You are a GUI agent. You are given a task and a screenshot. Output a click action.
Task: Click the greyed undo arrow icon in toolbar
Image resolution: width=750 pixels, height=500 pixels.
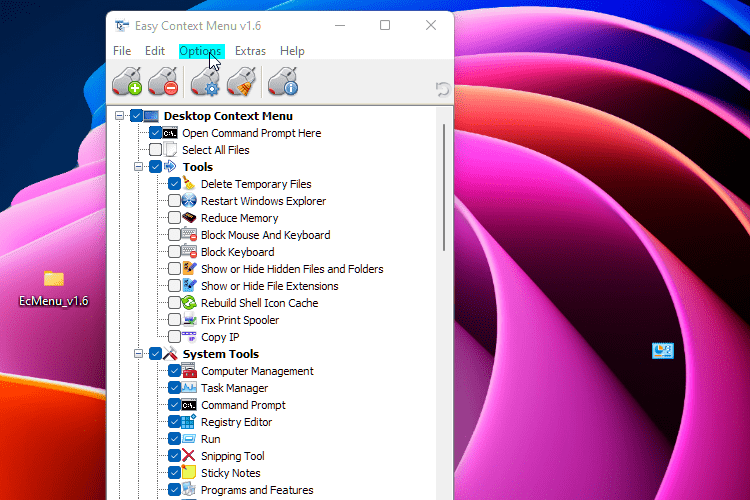442,89
